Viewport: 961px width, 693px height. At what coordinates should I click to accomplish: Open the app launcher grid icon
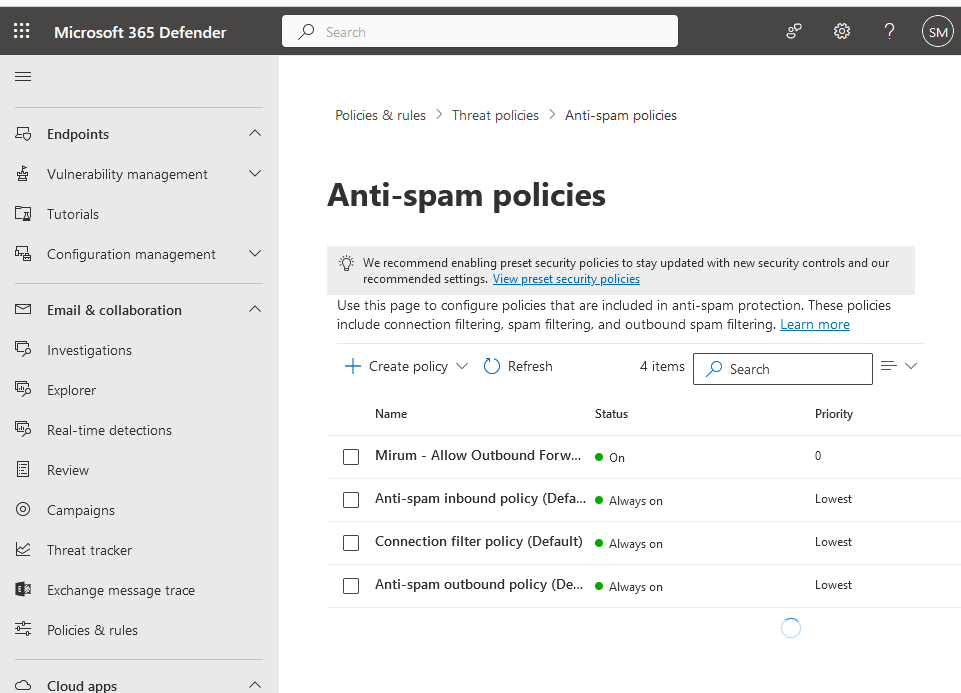21,31
